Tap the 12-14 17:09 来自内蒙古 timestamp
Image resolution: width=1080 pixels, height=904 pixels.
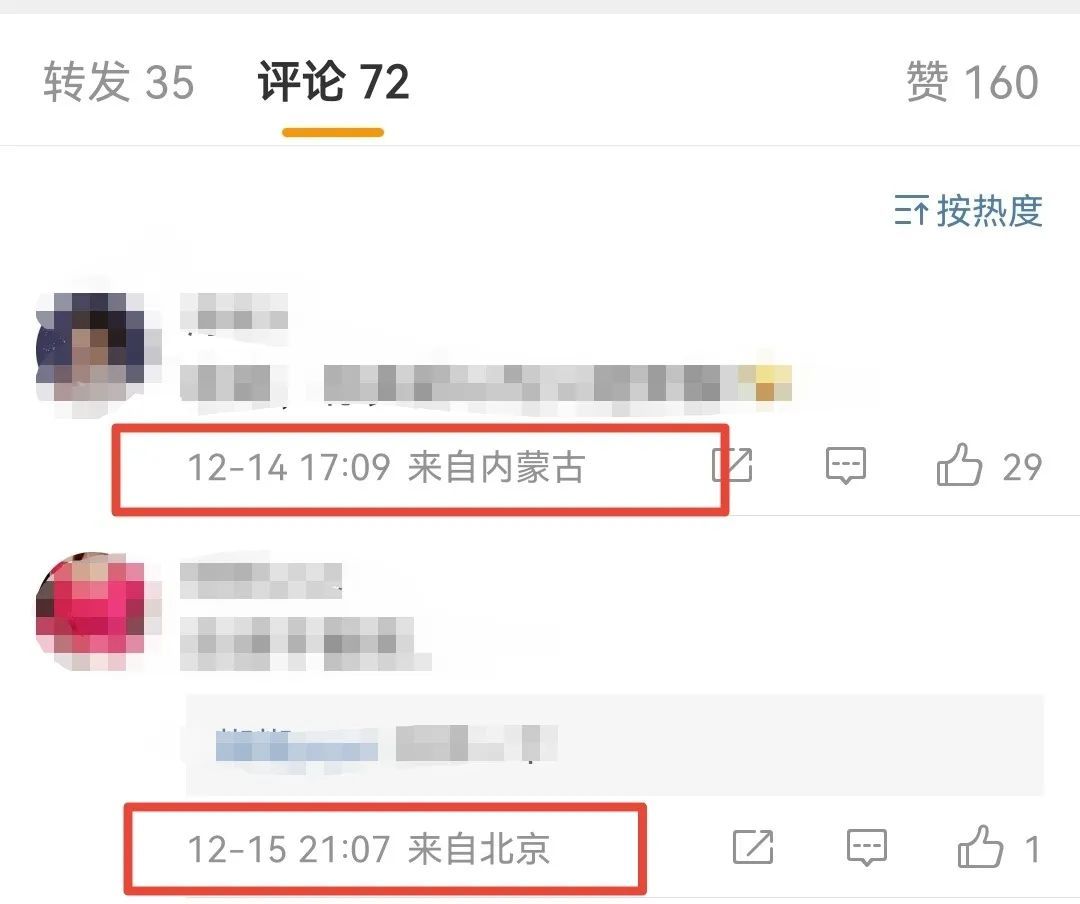coord(386,467)
